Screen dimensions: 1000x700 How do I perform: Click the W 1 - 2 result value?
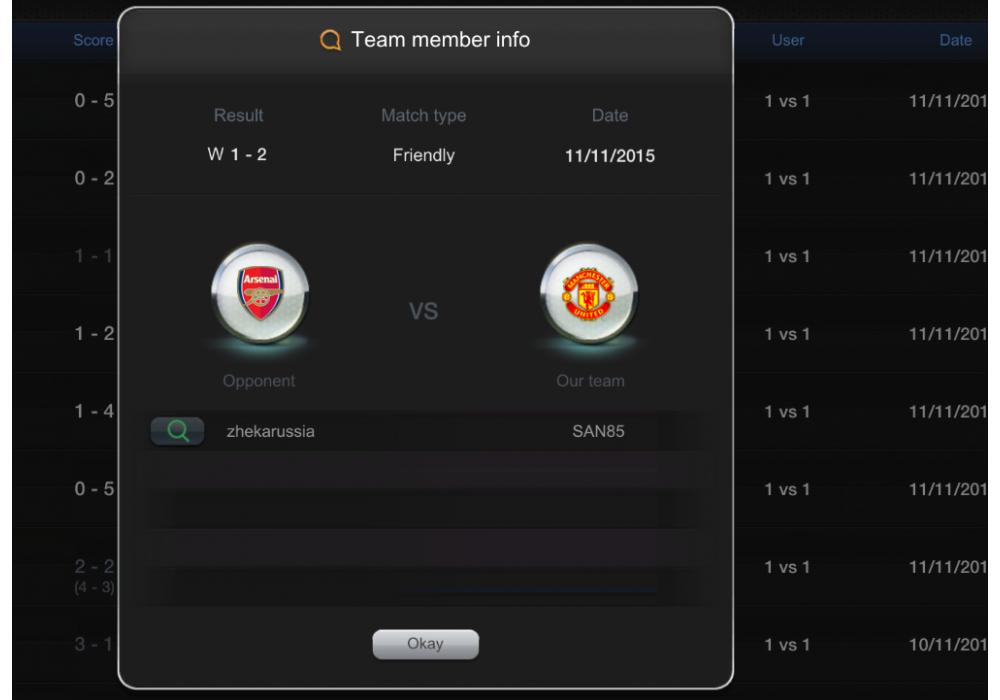click(237, 154)
